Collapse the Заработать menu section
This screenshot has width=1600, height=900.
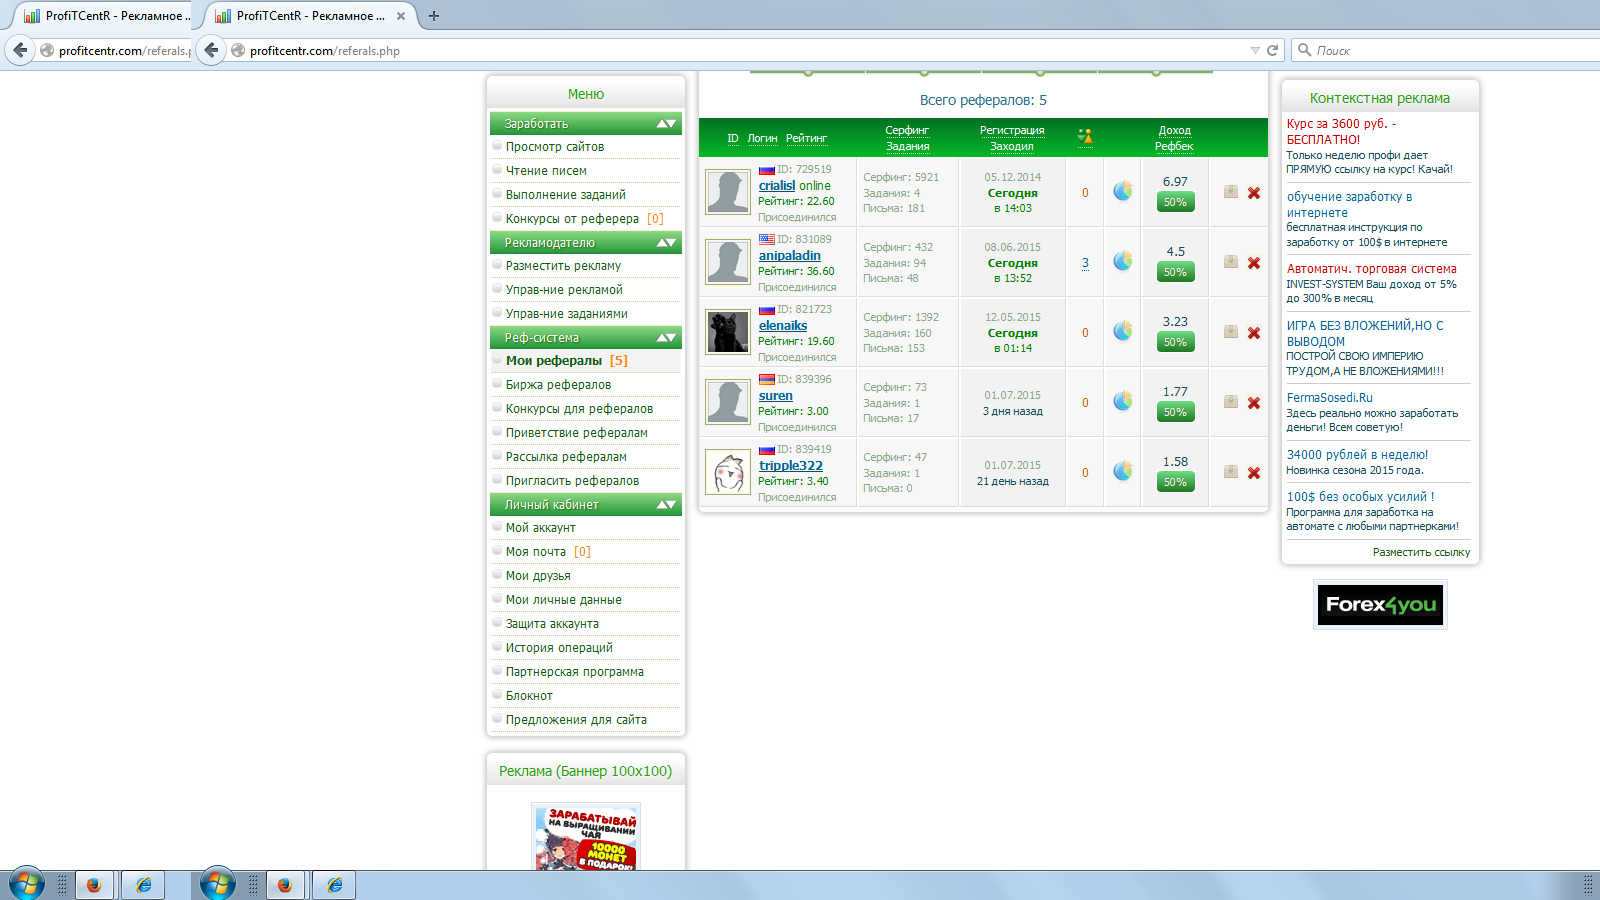(666, 124)
